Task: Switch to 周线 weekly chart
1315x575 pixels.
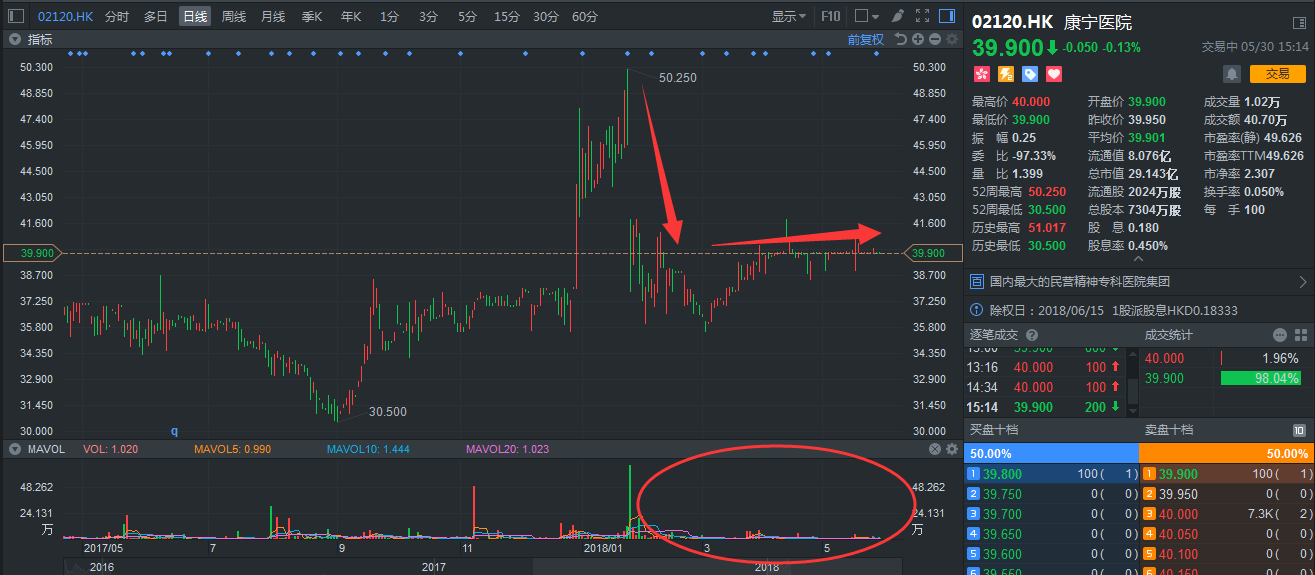Action: [233, 16]
